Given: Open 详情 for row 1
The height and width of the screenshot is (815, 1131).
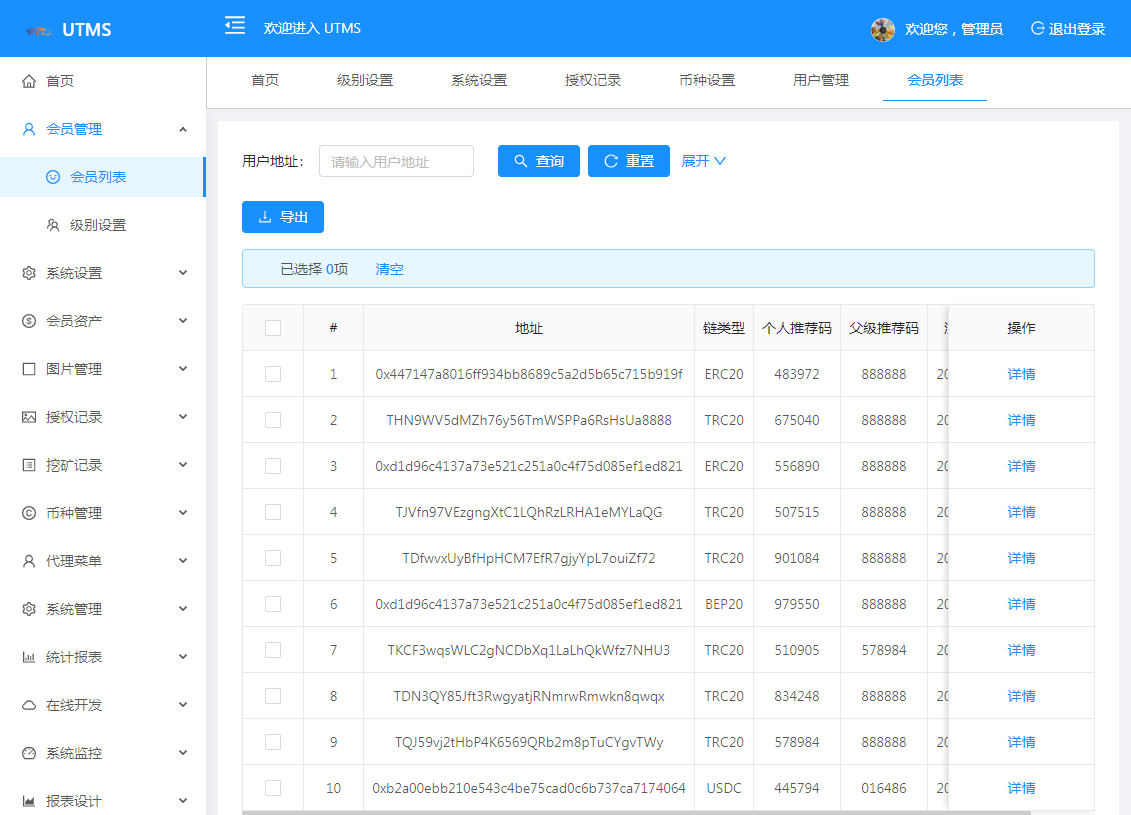Looking at the screenshot, I should [1021, 374].
